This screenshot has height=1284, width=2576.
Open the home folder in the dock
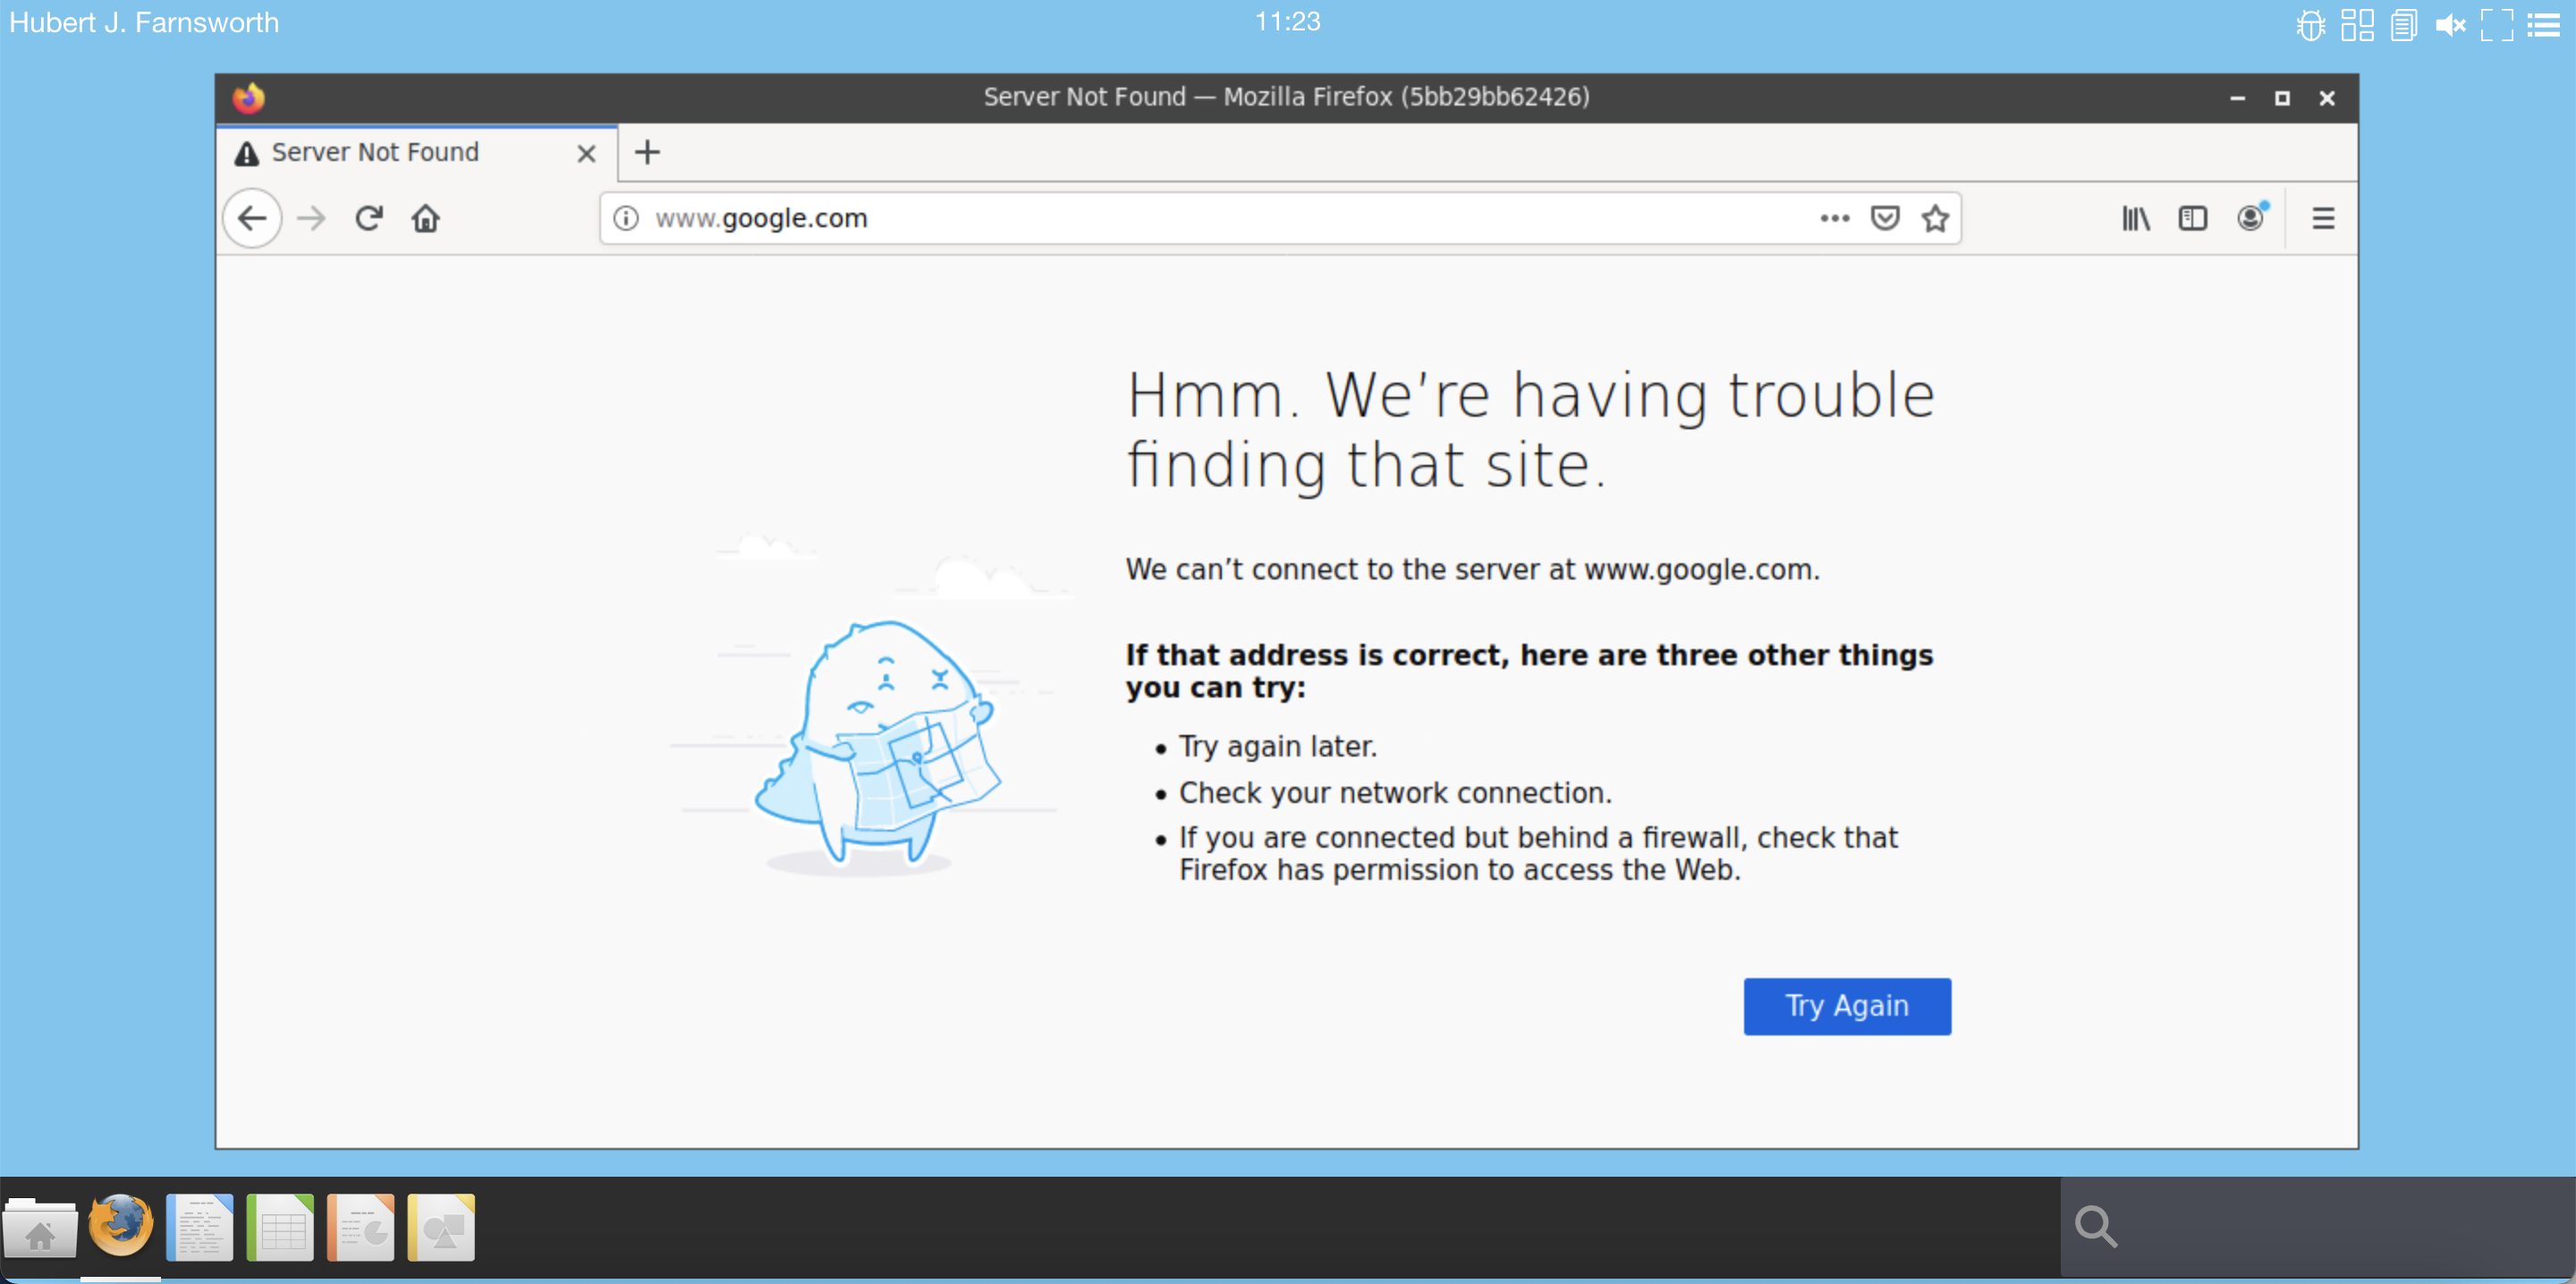pos(40,1227)
